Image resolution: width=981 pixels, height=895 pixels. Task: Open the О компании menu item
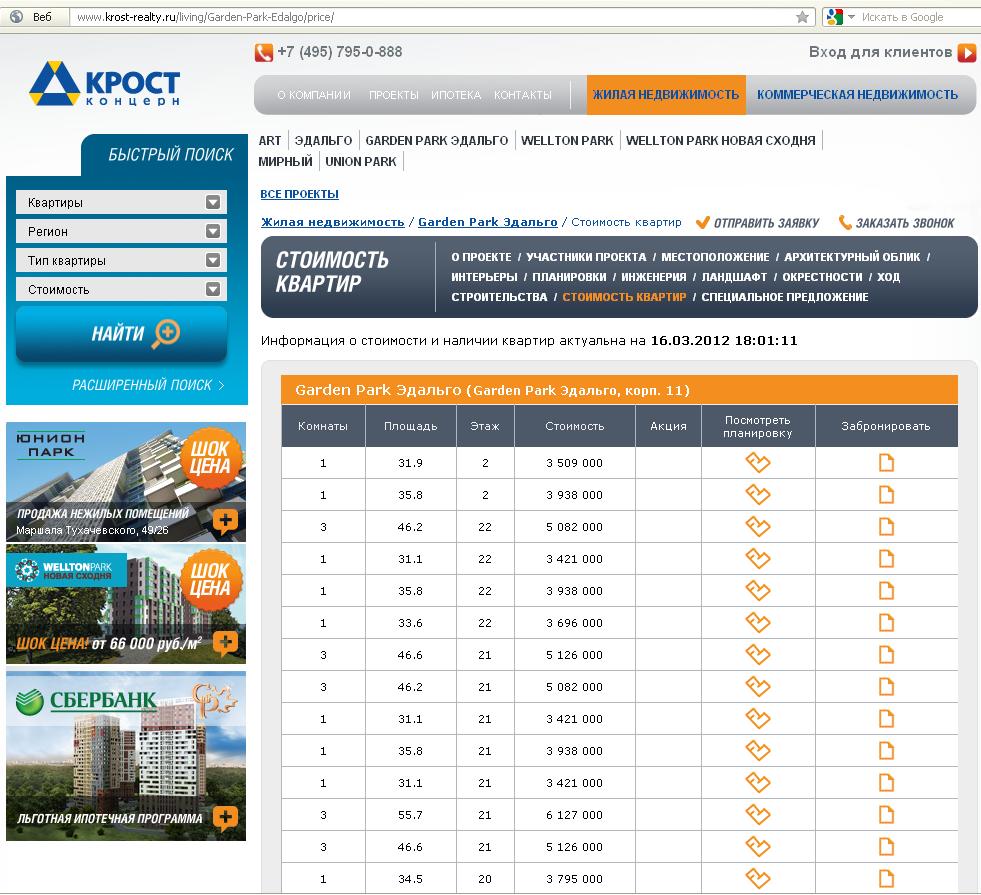(x=313, y=95)
